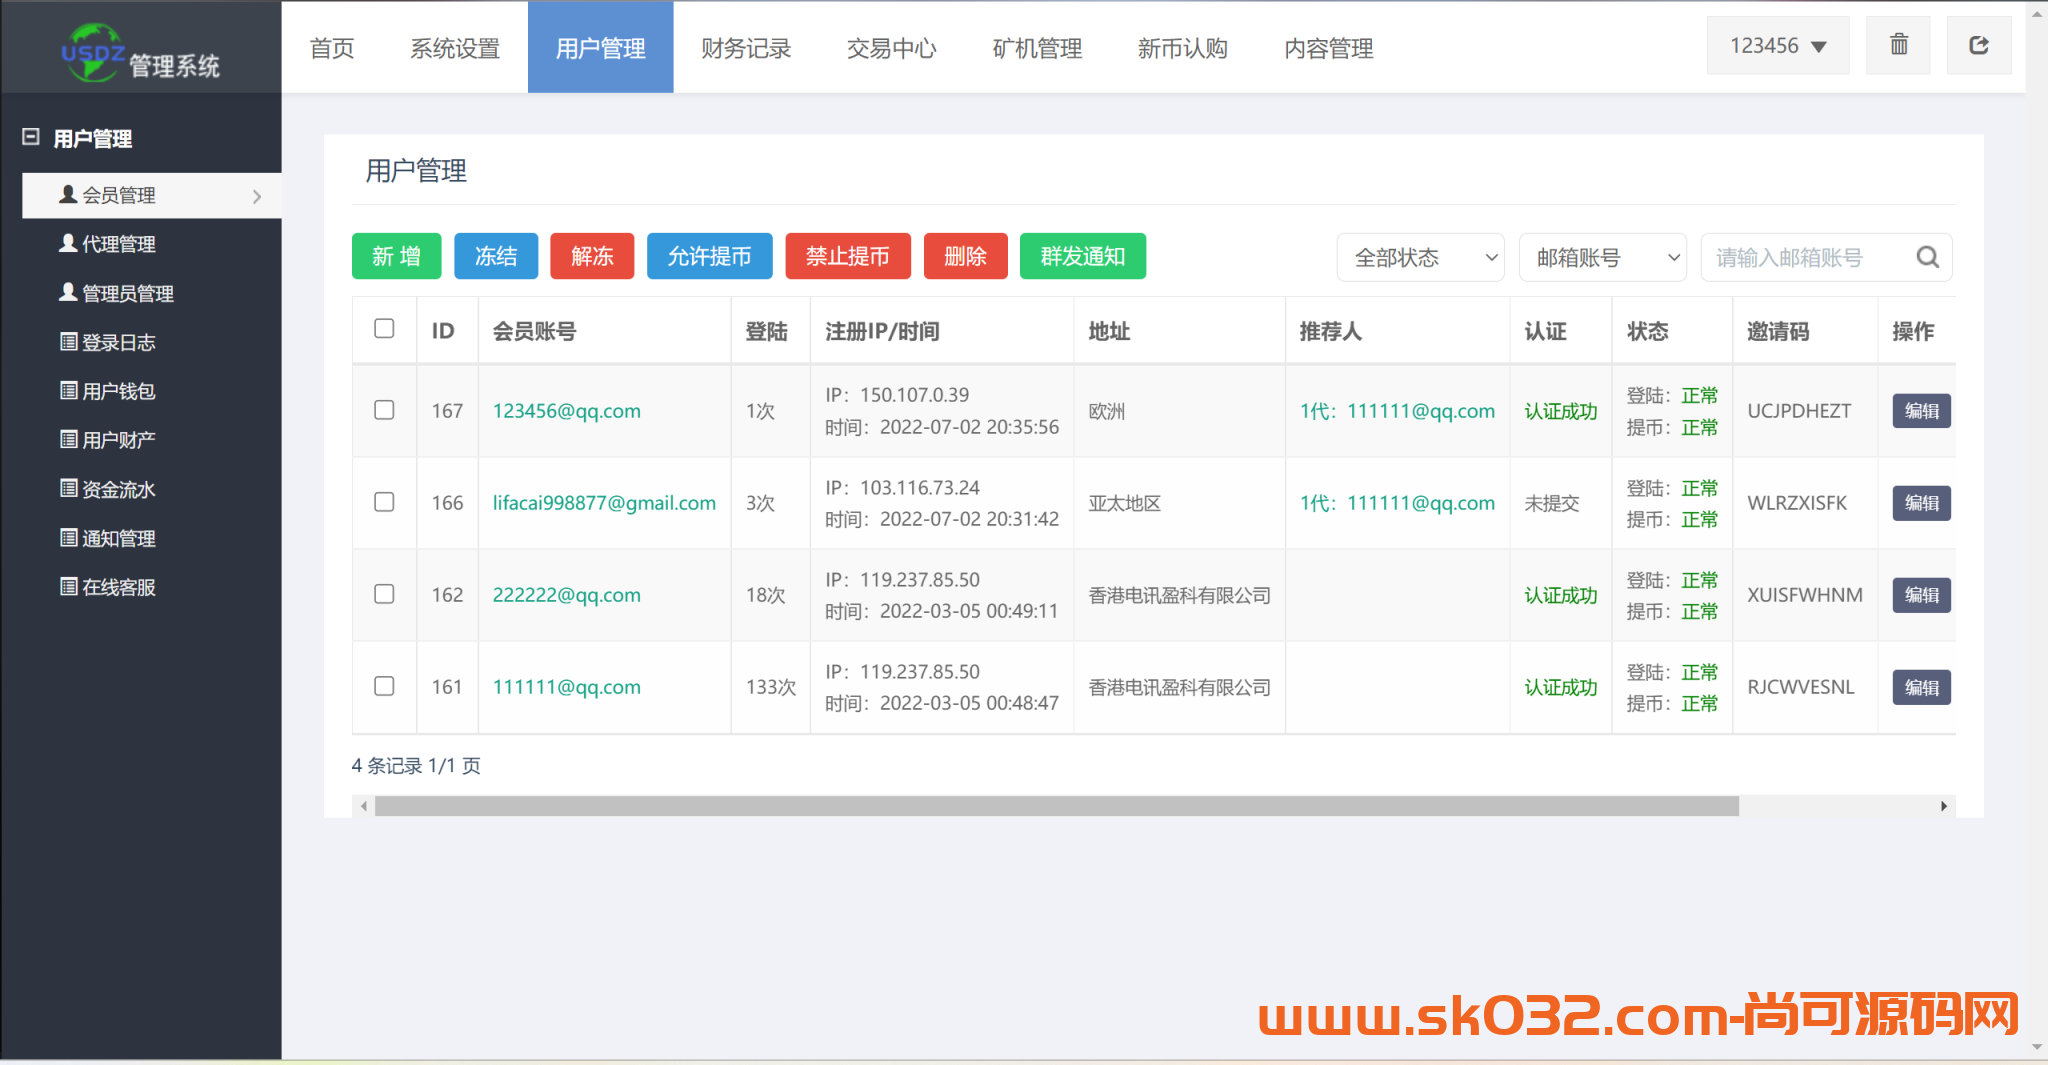Screen dimensions: 2048x1065
Task: Check the box for user ID 167
Action: (384, 410)
